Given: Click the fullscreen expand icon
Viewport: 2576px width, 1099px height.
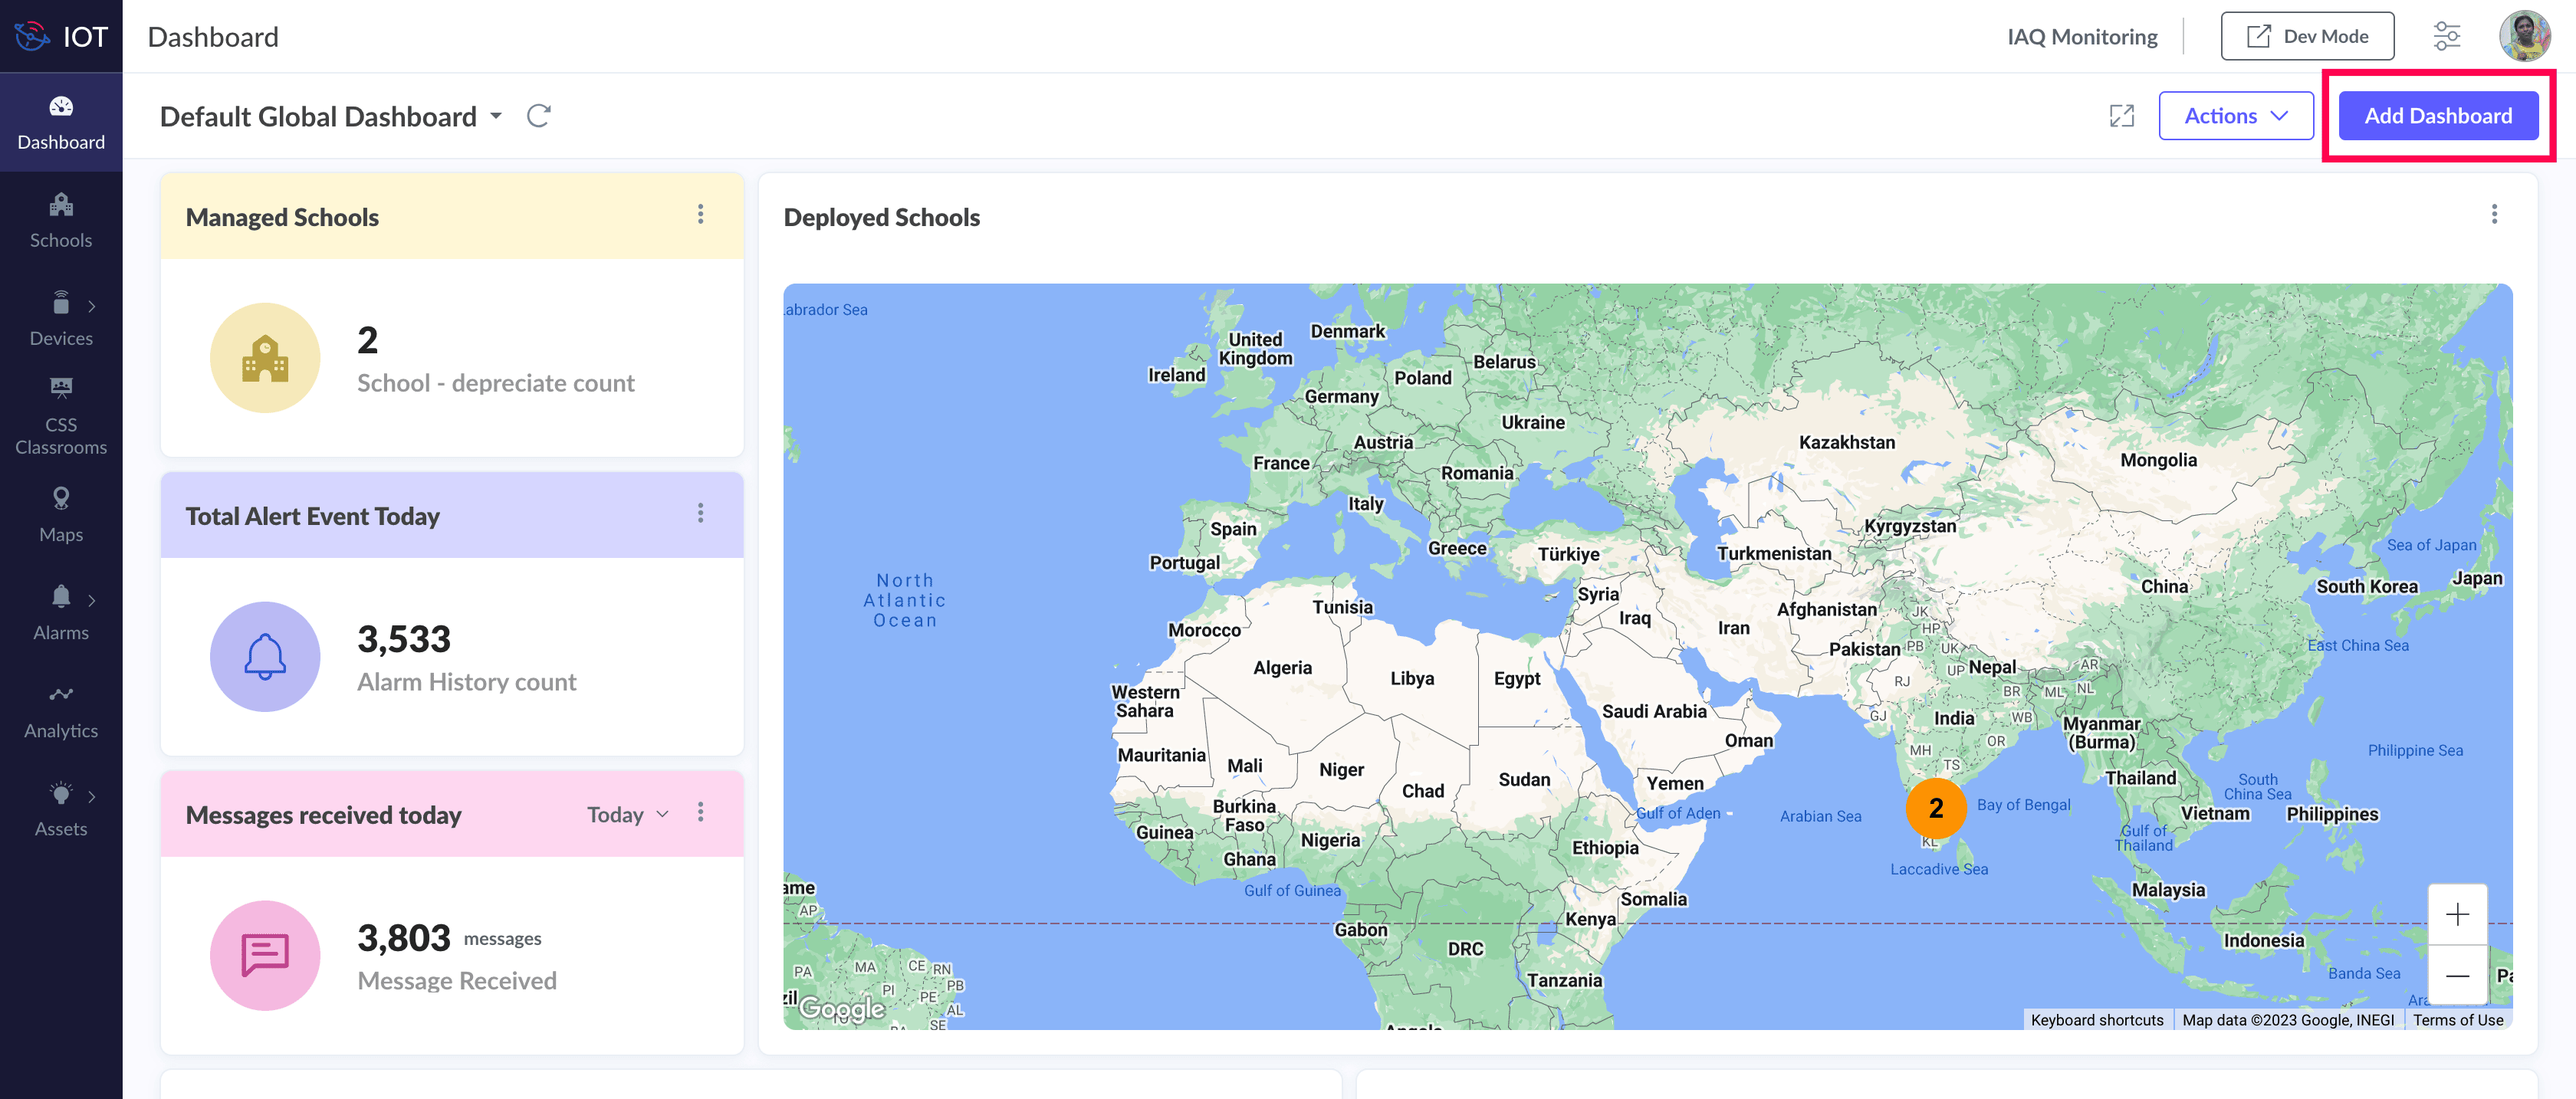Looking at the screenshot, I should tap(2121, 116).
